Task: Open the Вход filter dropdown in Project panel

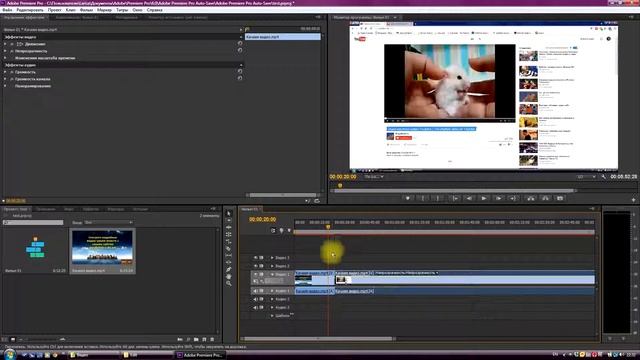Action: tap(109, 222)
